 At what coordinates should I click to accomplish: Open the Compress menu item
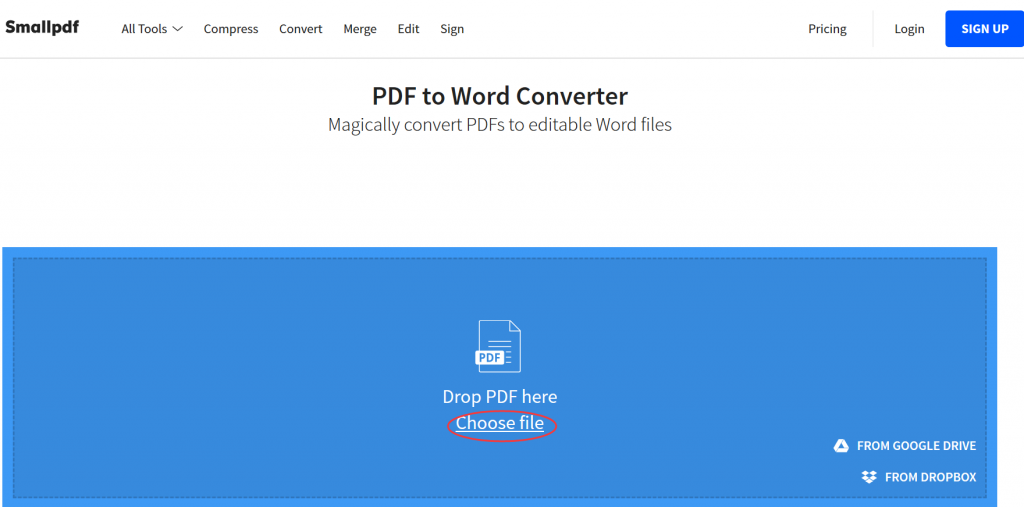(x=231, y=29)
